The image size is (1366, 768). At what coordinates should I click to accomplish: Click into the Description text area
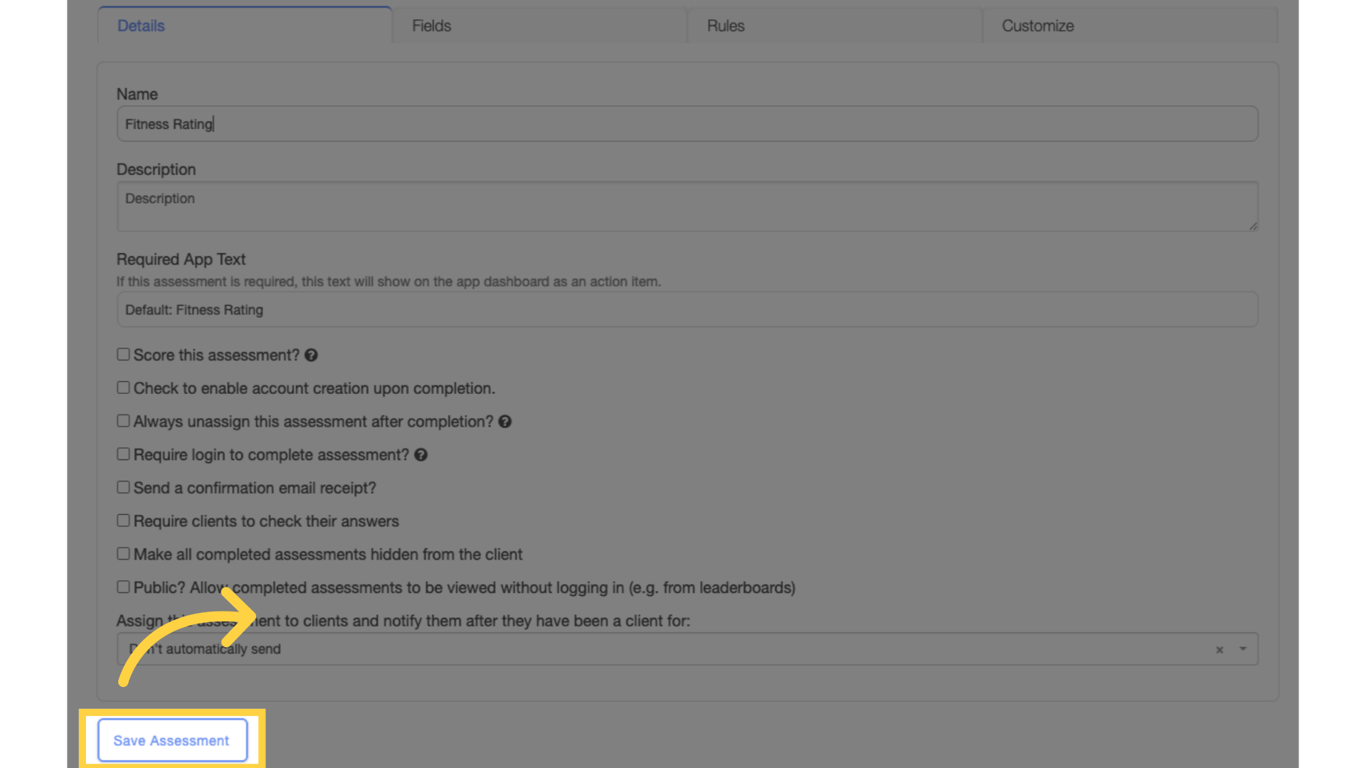[686, 206]
